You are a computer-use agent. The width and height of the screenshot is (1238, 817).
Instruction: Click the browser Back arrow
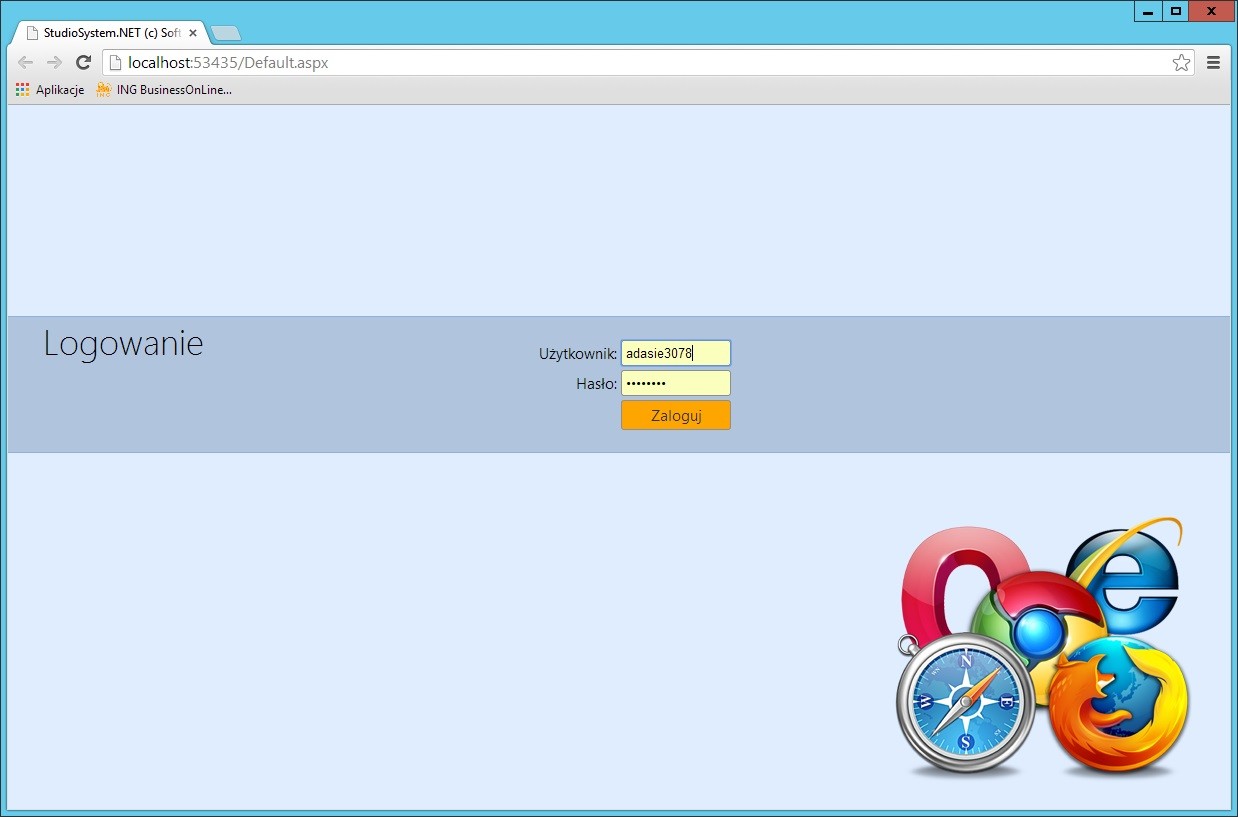(x=26, y=63)
